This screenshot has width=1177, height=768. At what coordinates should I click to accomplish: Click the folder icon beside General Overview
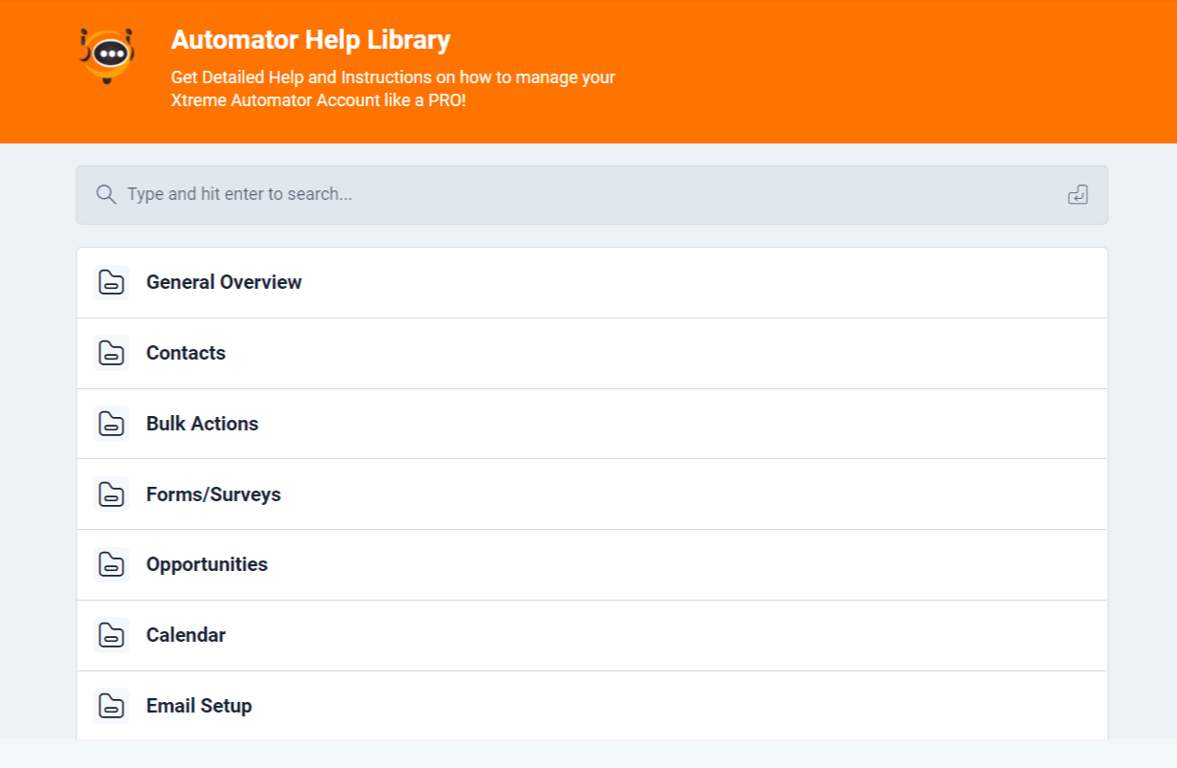pyautogui.click(x=111, y=282)
